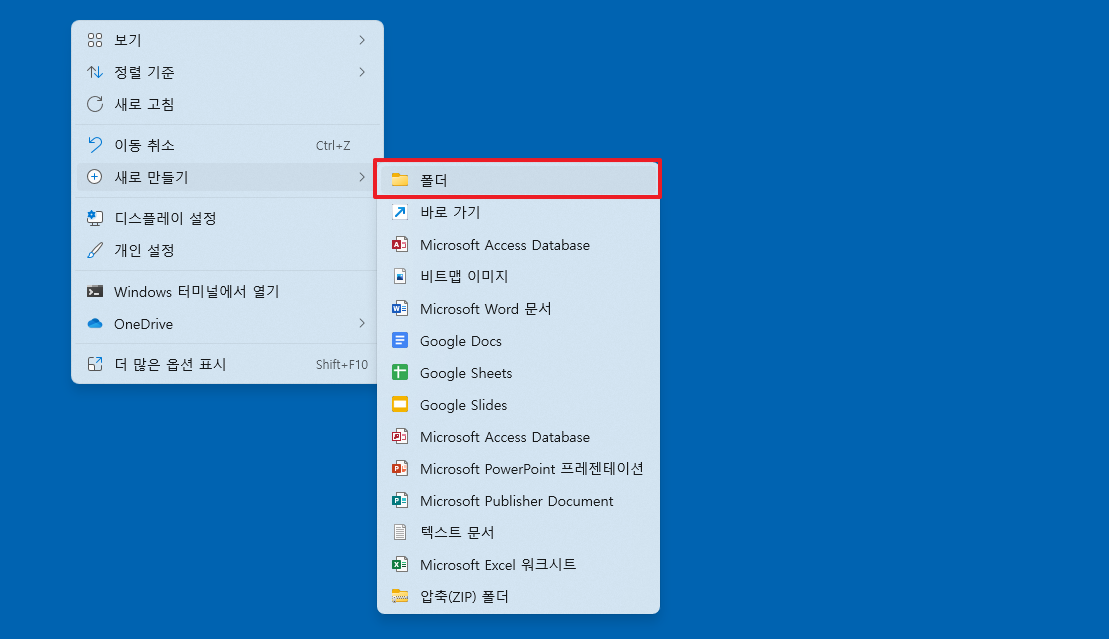Click the yellow 폴더 folder icon
Screen dimensions: 1109x639
pyautogui.click(x=400, y=180)
